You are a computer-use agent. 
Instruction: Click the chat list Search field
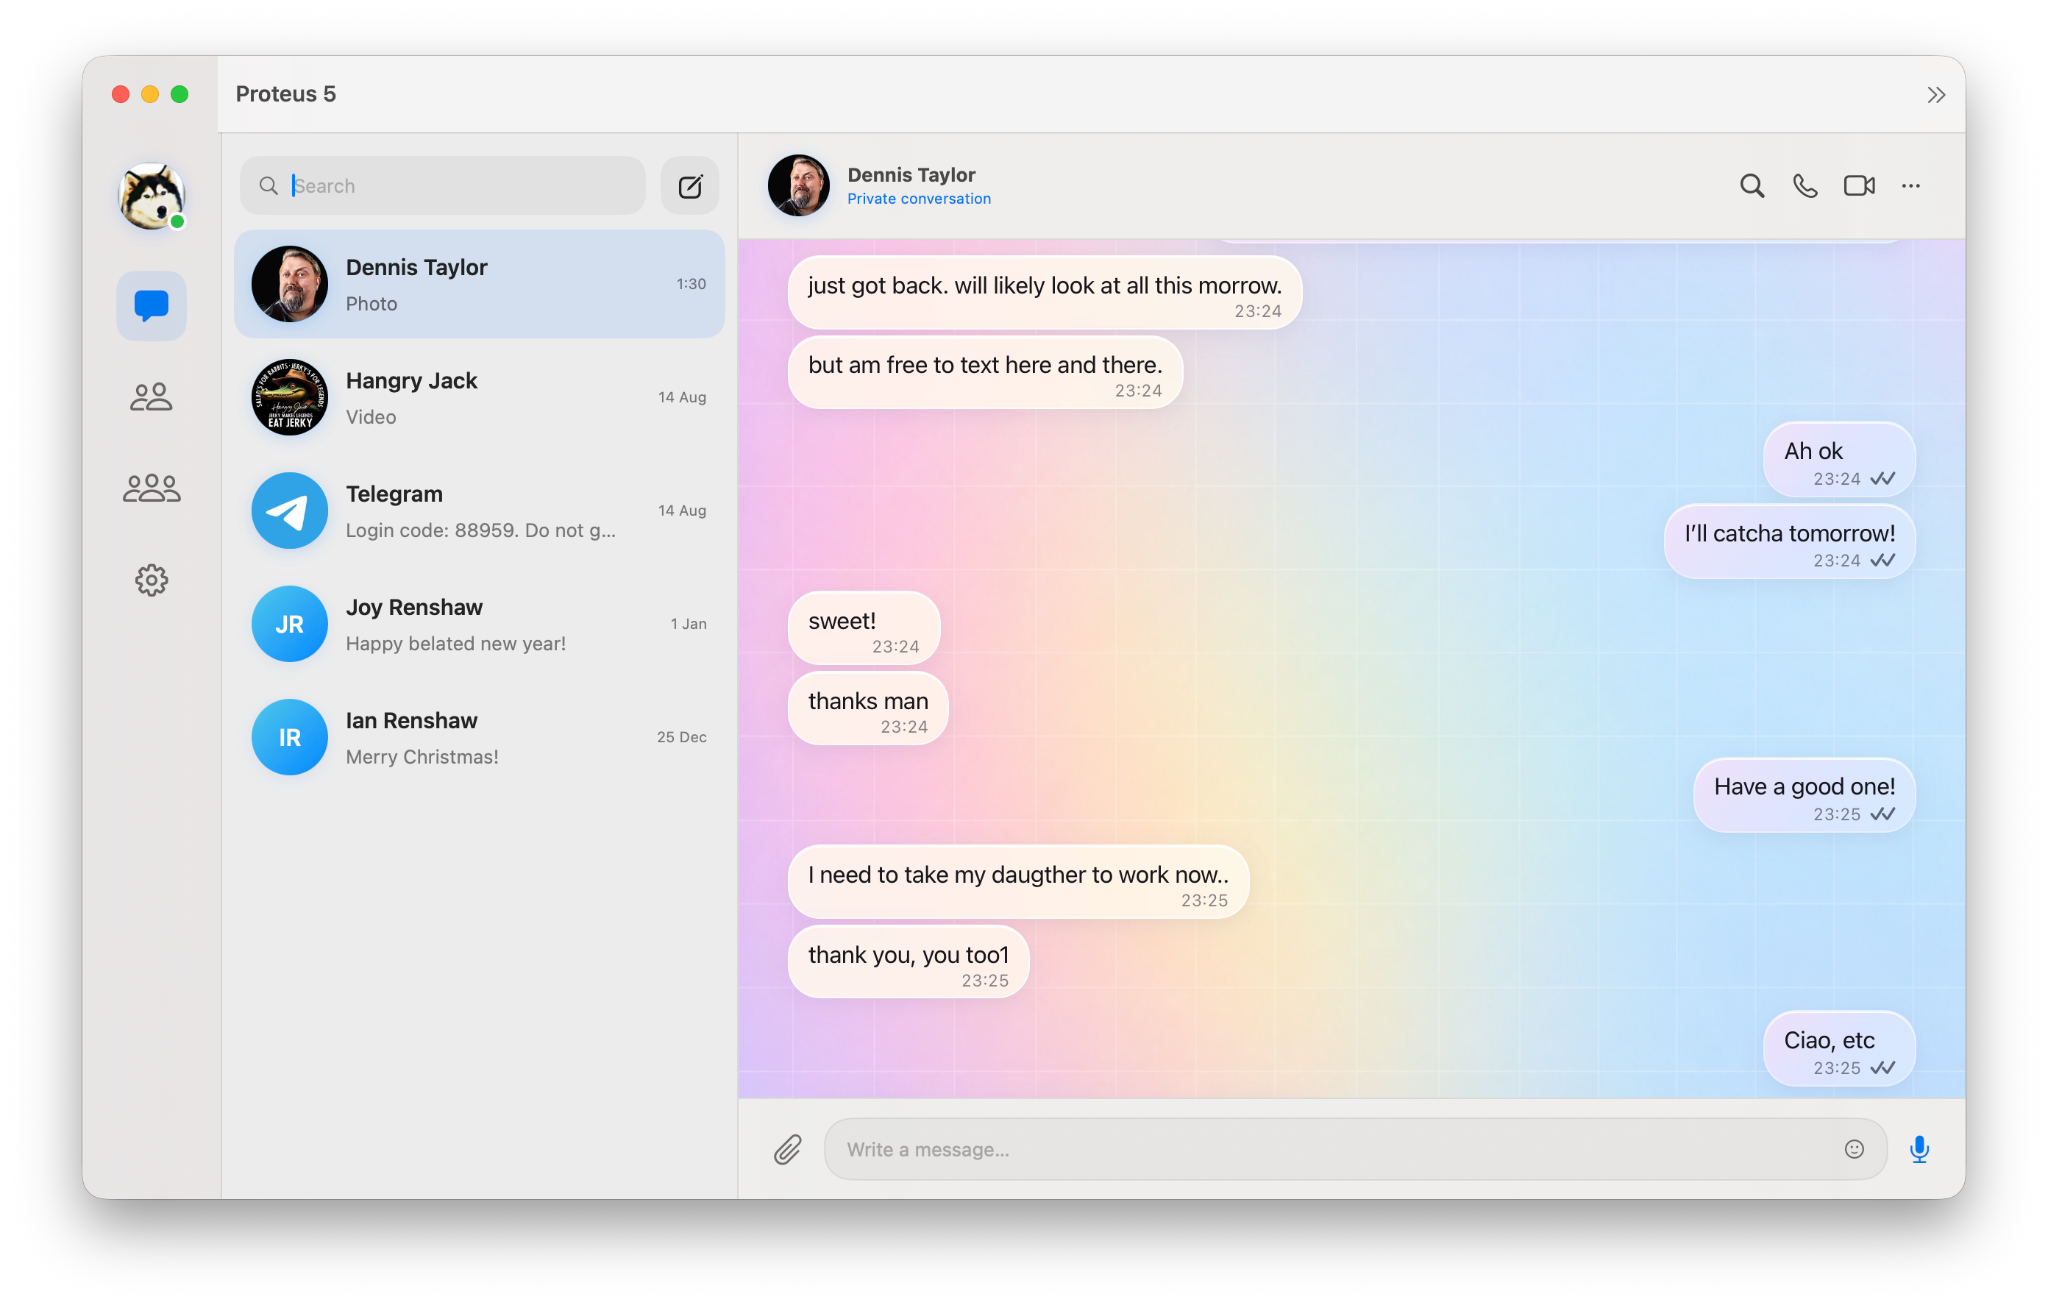443,186
